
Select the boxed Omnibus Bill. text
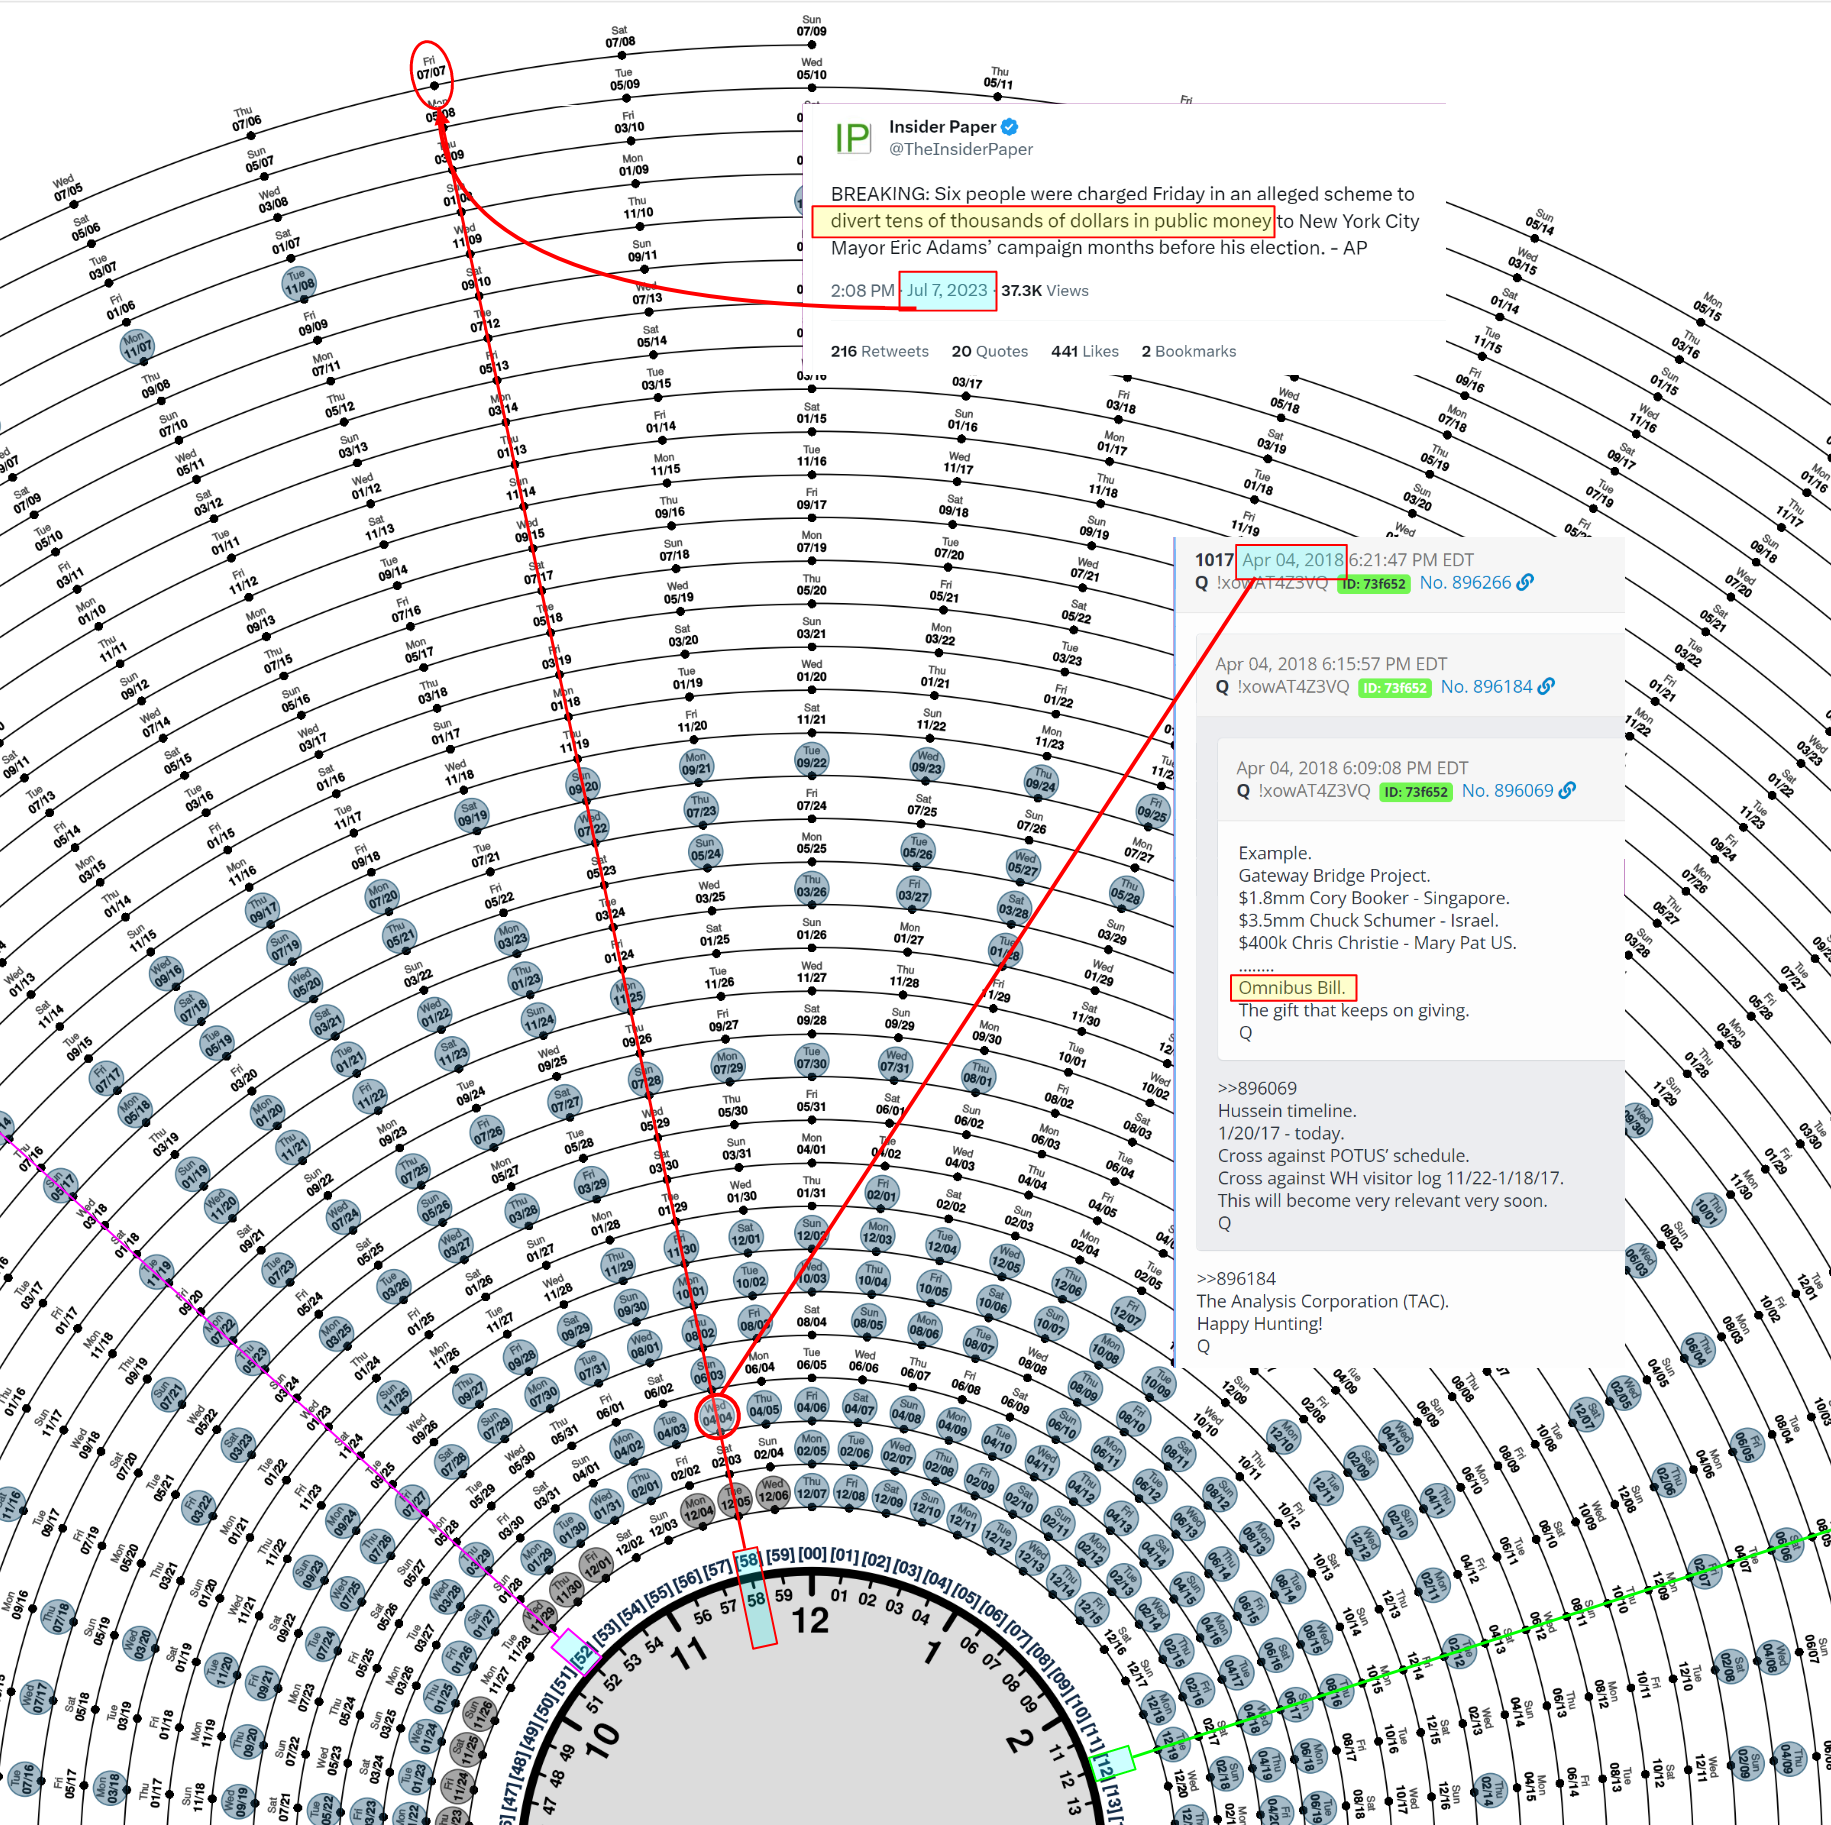coord(1292,988)
